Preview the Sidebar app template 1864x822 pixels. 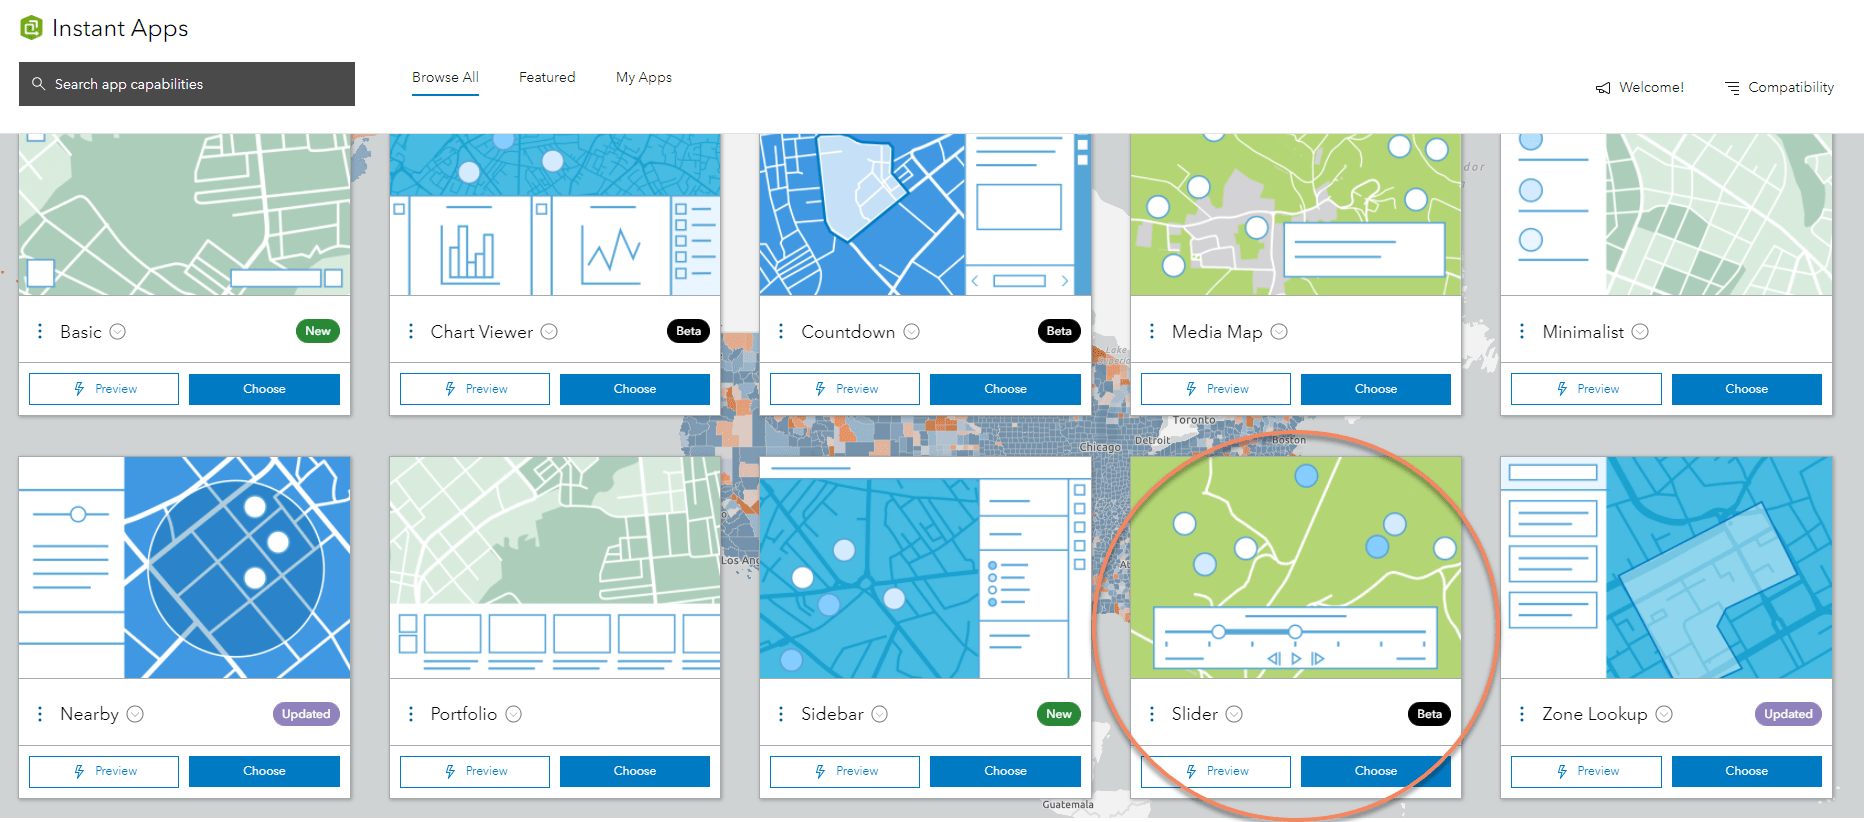click(x=845, y=771)
